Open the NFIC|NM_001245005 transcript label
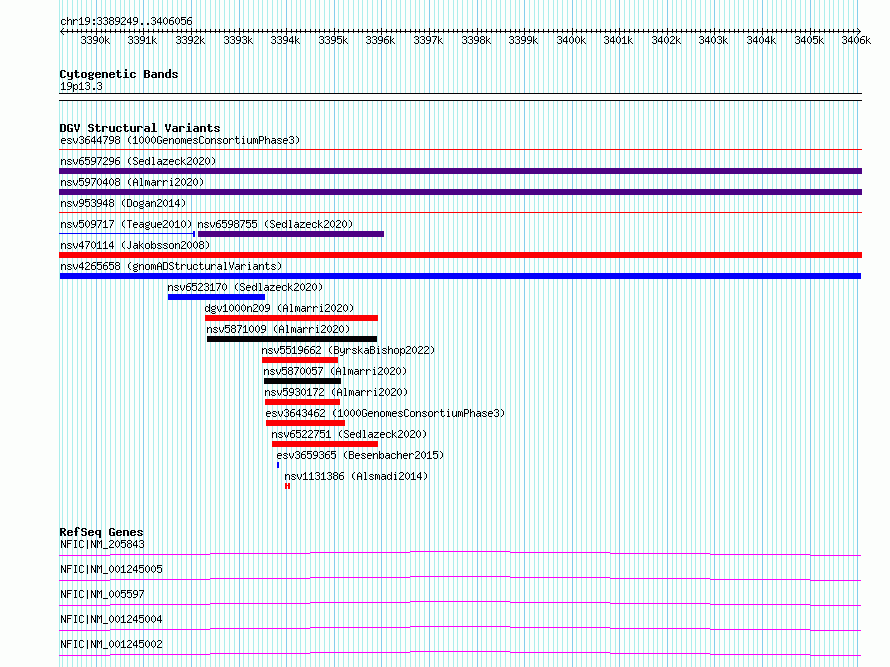 111,569
